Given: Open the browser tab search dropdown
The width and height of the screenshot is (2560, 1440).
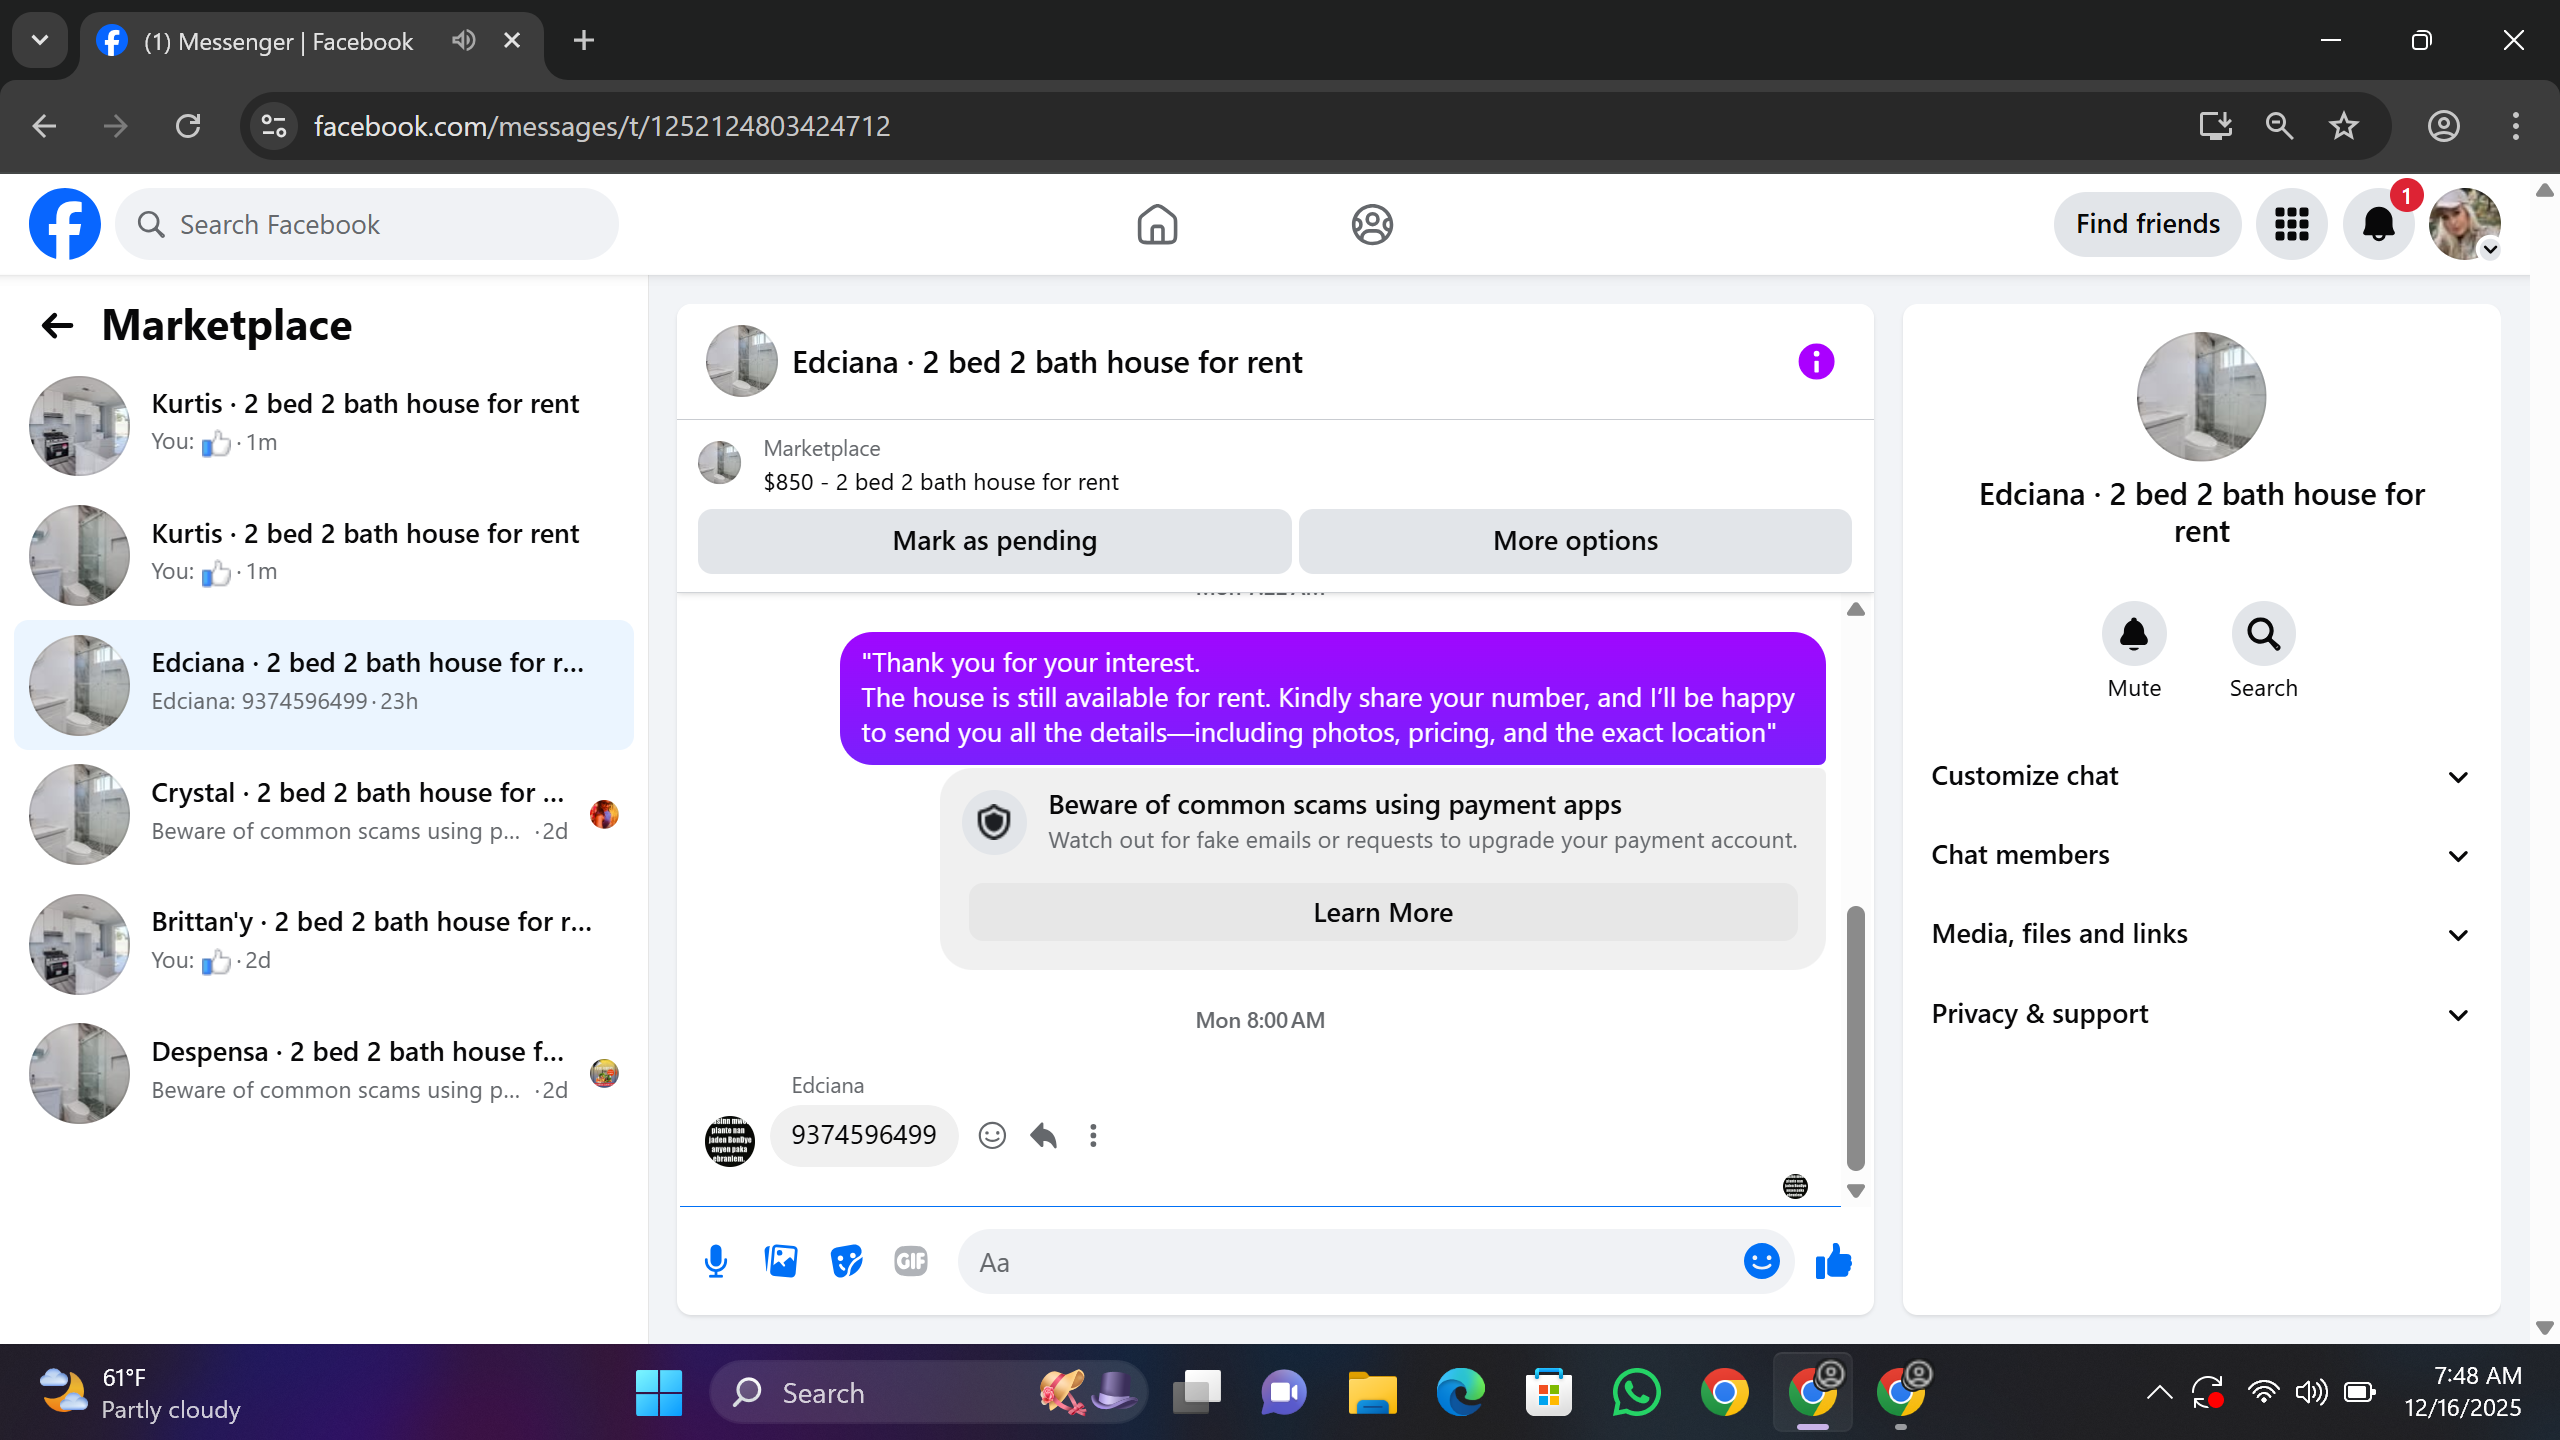Looking at the screenshot, I should pos(40,40).
